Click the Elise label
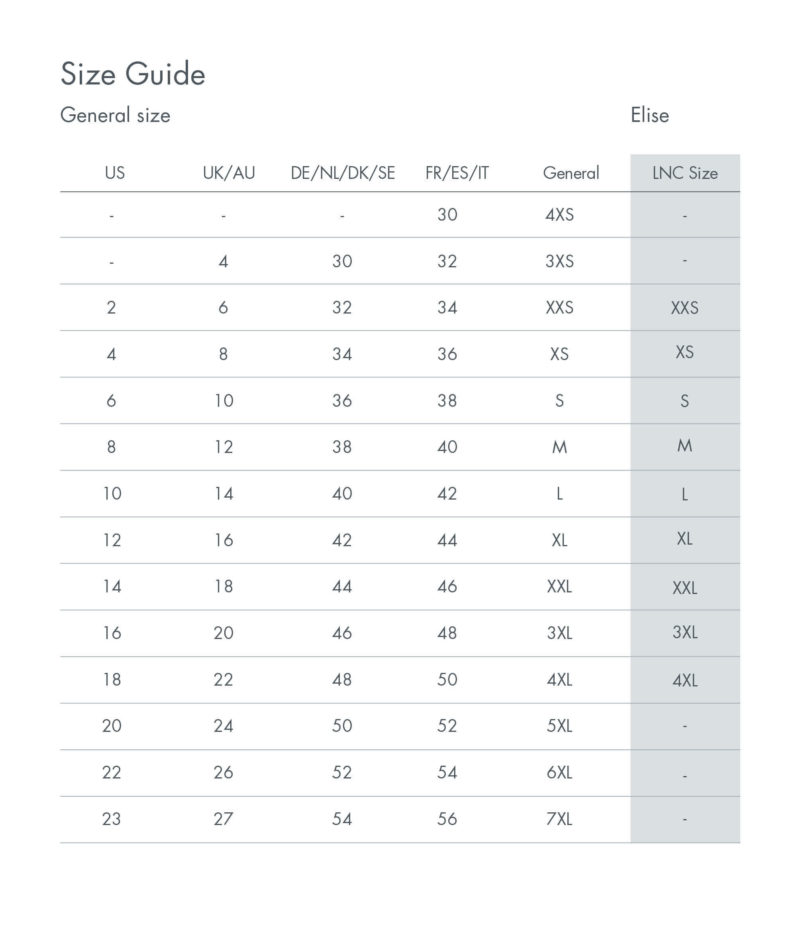The height and width of the screenshot is (941, 800). click(x=649, y=115)
